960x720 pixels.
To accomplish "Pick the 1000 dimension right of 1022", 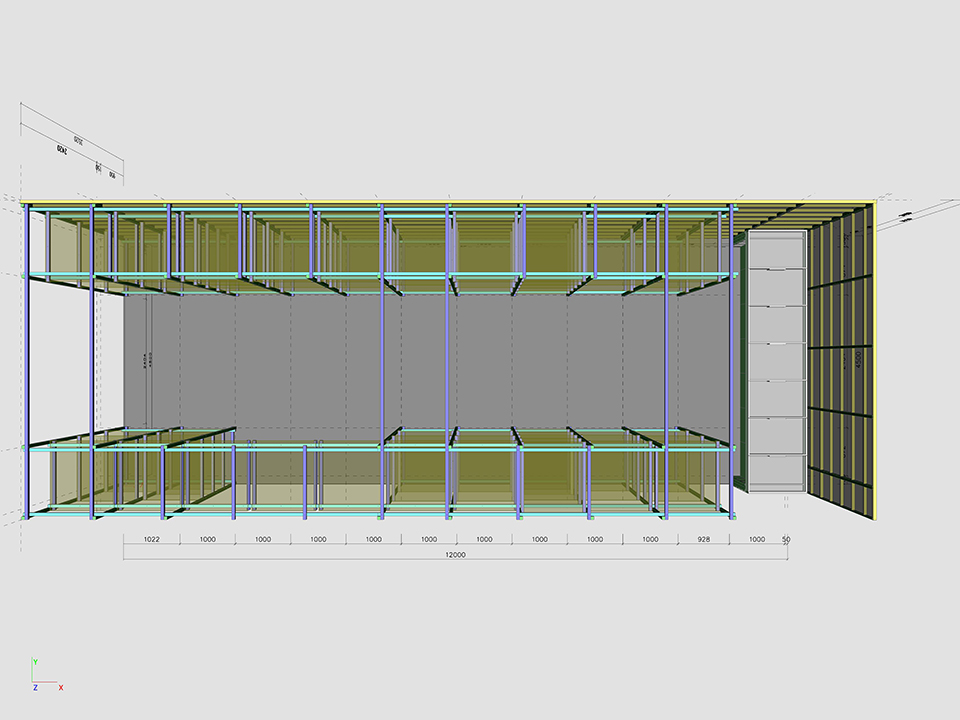I will click(x=207, y=539).
